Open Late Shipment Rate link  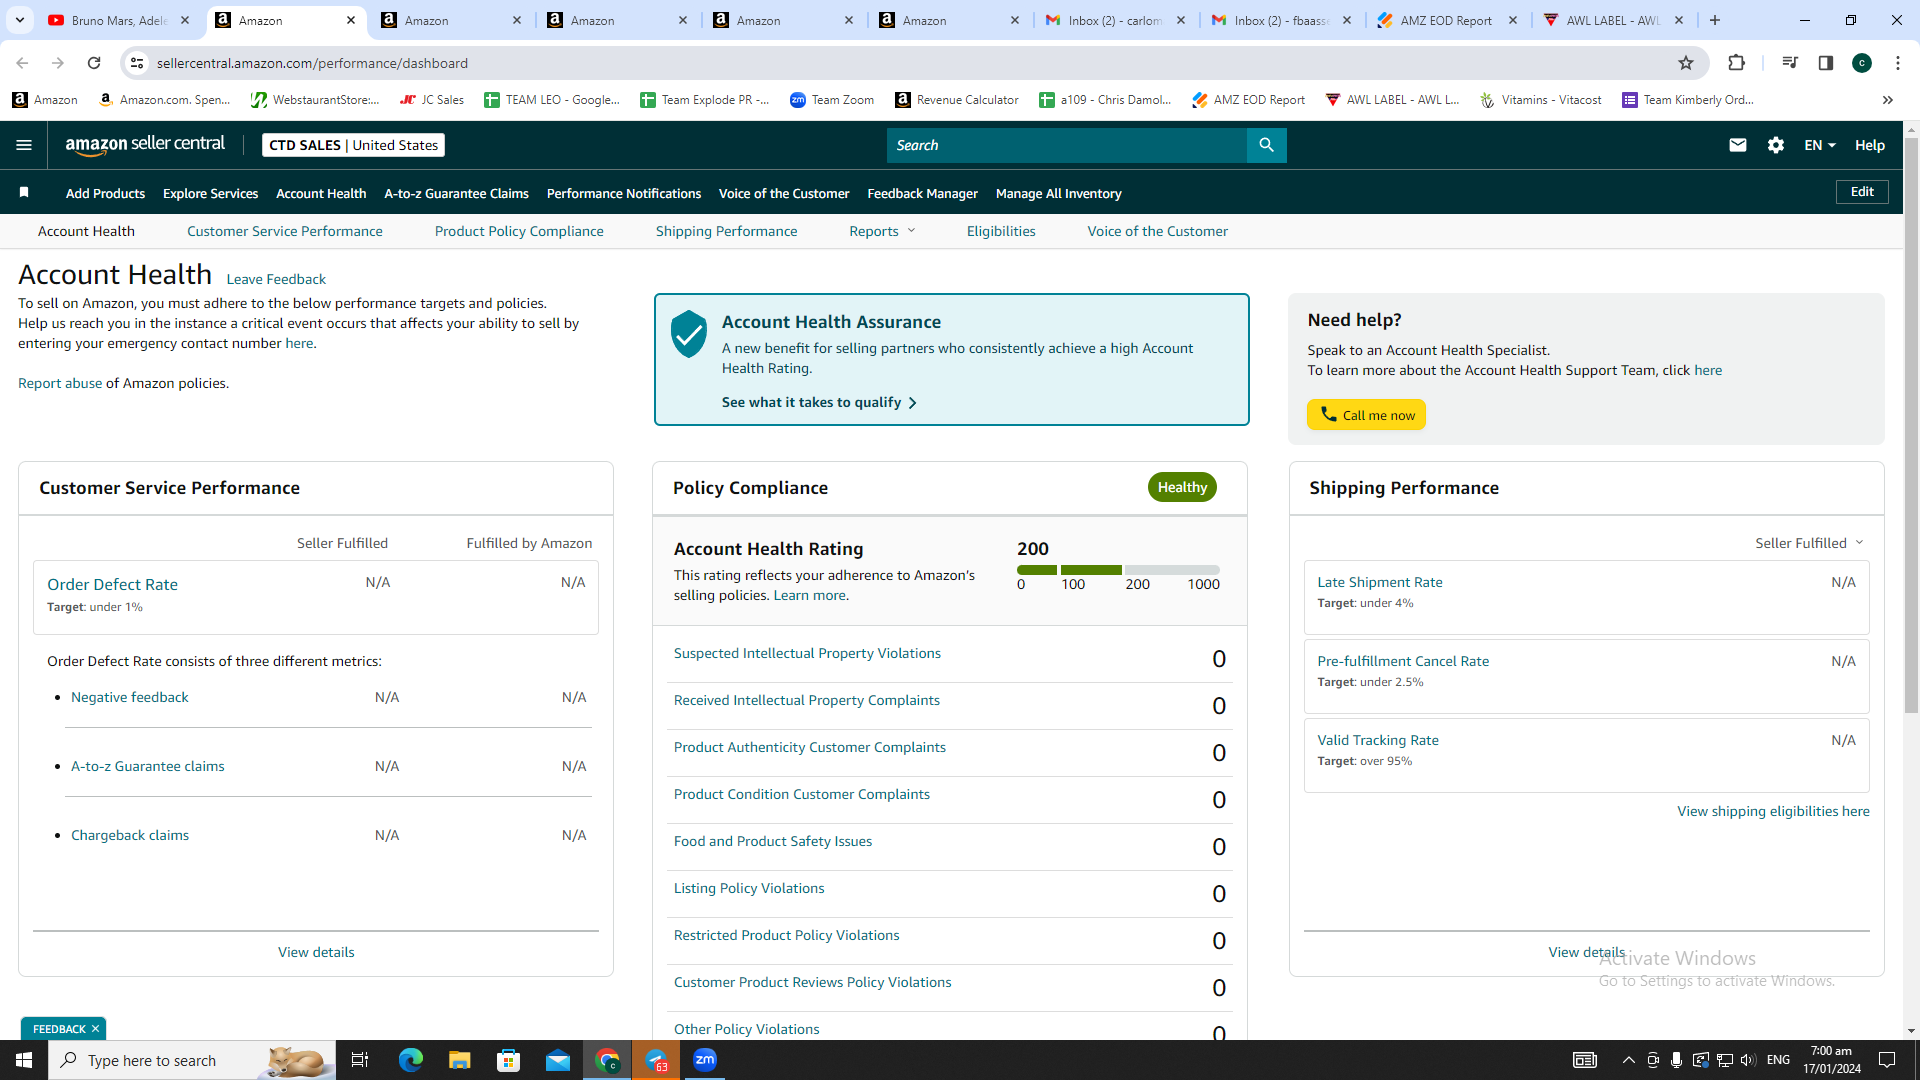point(1380,582)
